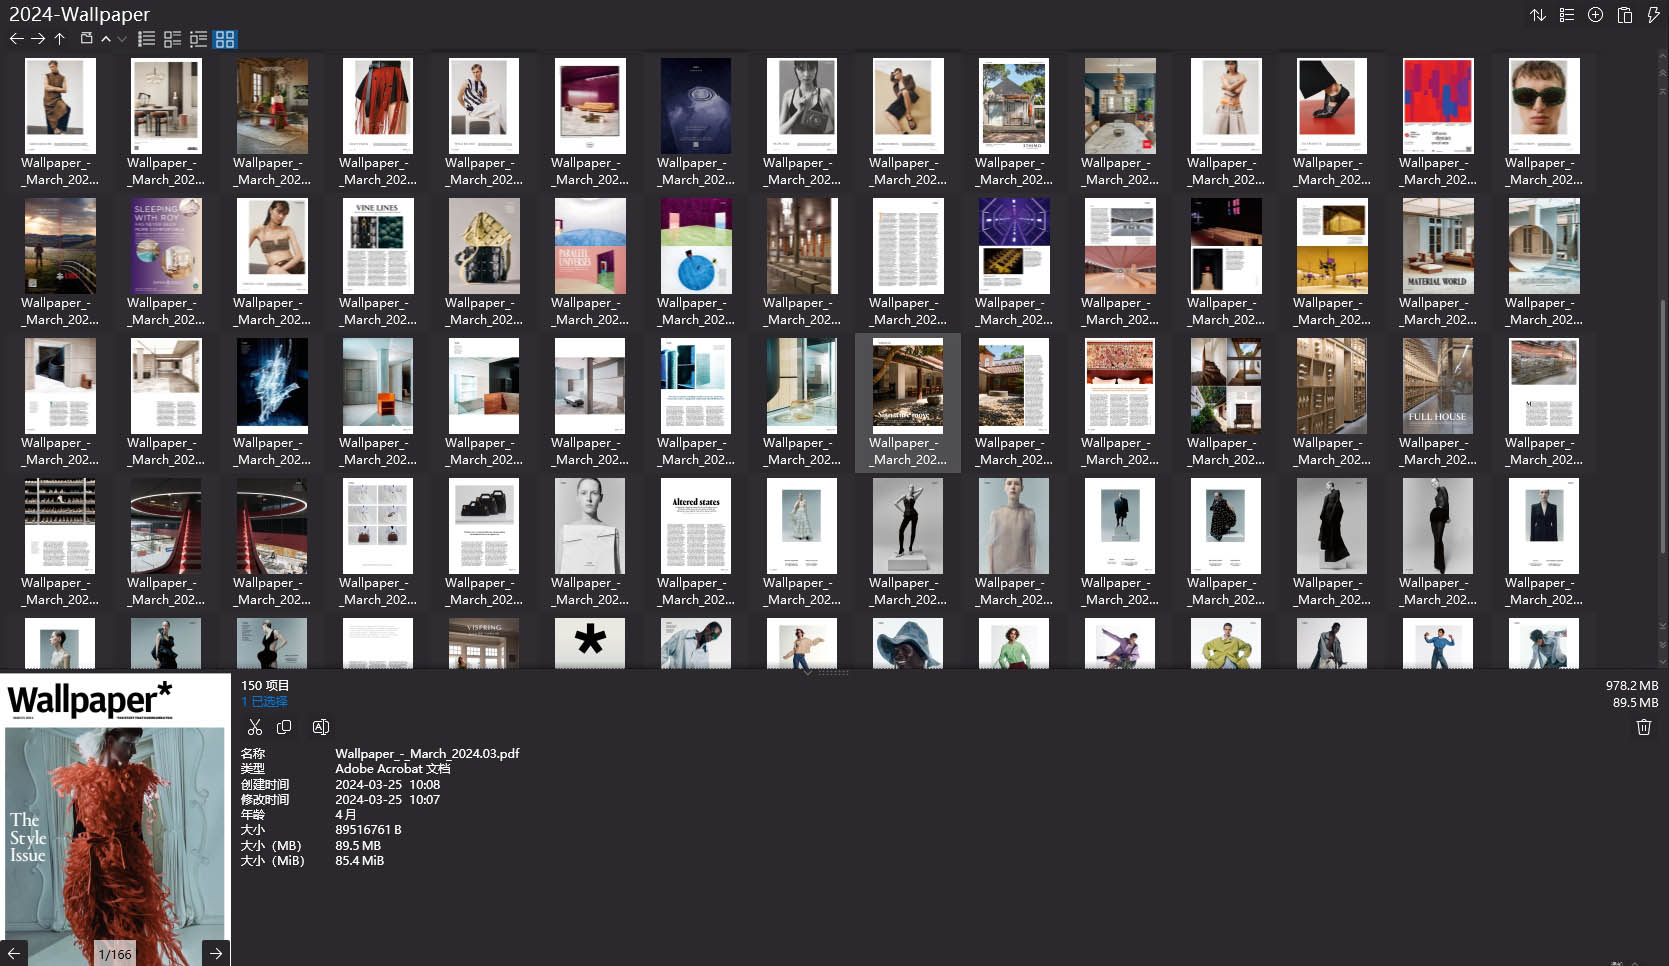
Task: Paste from clipboard using the clipboard icon
Action: pyautogui.click(x=1623, y=15)
